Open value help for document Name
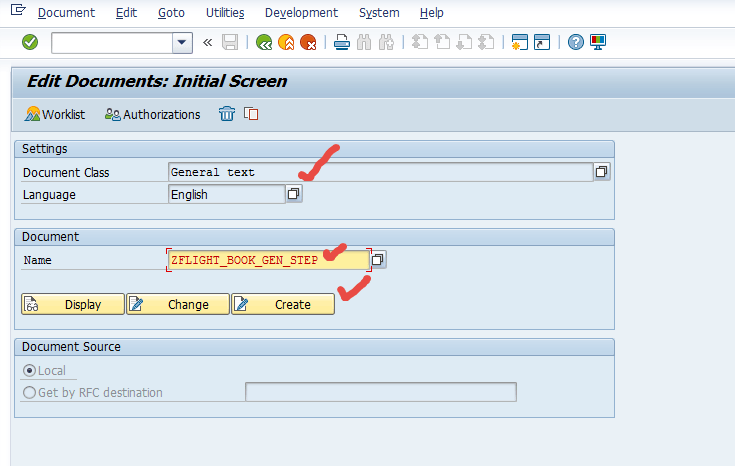735x466 pixels. pos(378,259)
